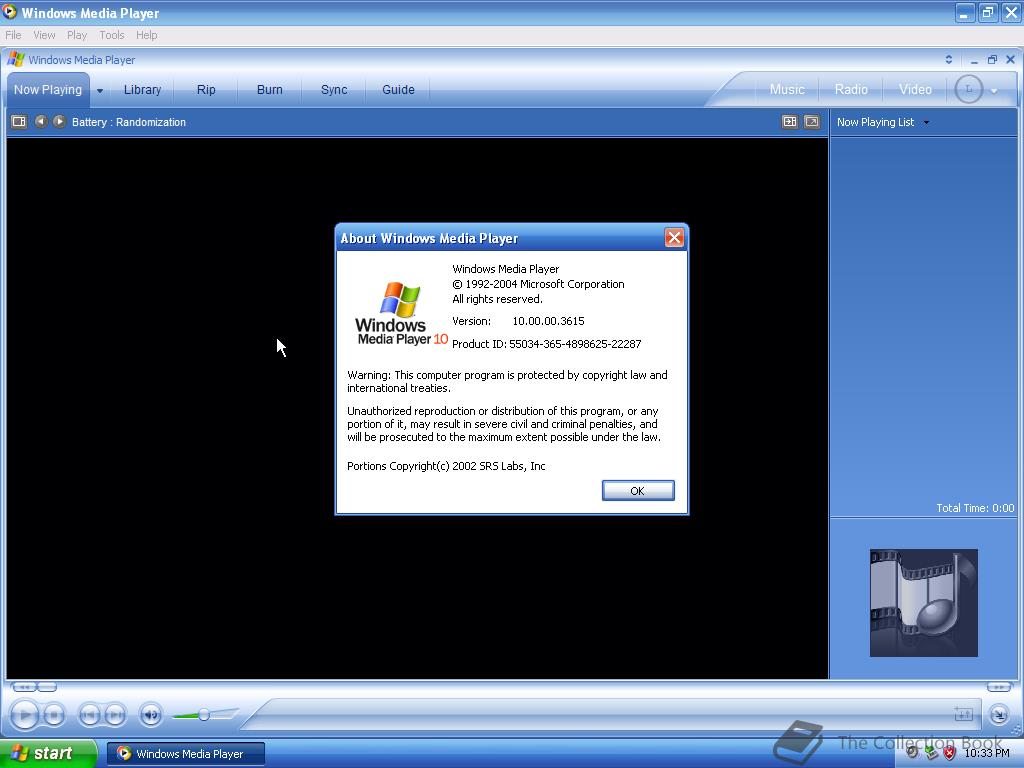Open the Tools menu
1024x768 pixels.
(x=112, y=35)
